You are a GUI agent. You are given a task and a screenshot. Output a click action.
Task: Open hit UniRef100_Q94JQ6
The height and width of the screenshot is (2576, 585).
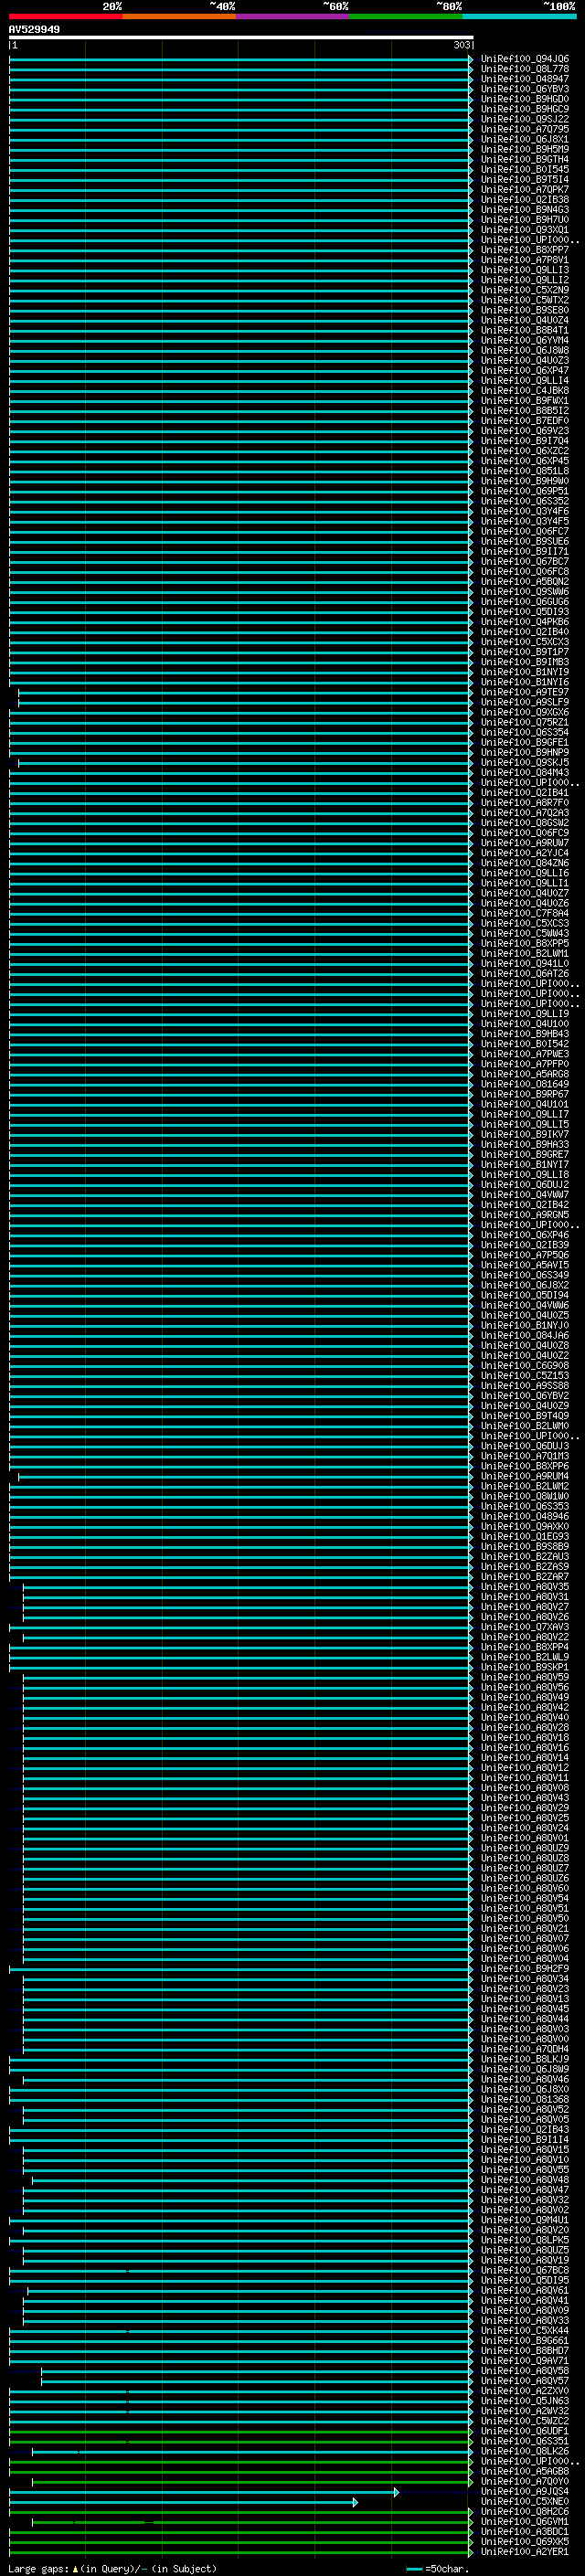[525, 59]
